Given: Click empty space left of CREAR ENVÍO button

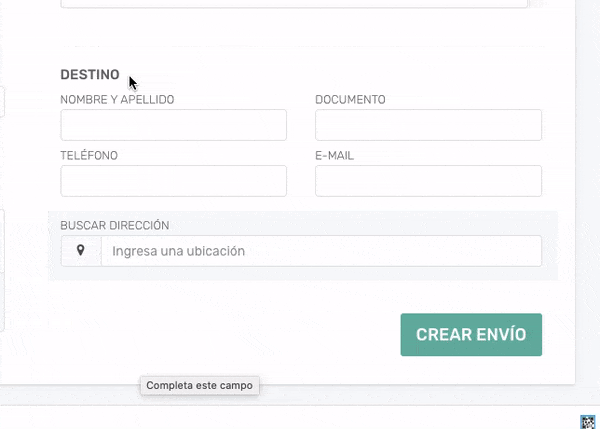Looking at the screenshot, I should click(230, 335).
